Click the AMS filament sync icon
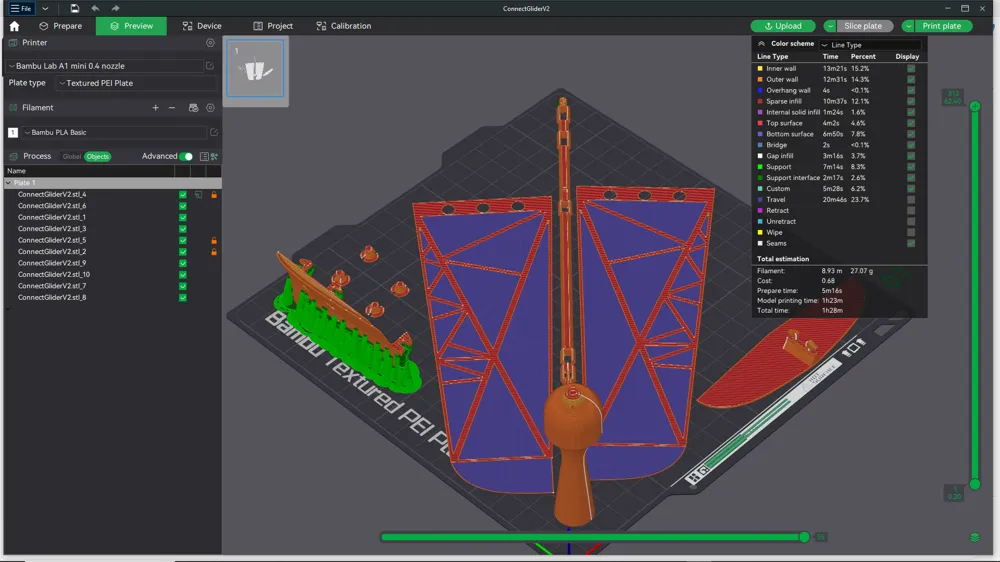The image size is (1000, 562). point(193,108)
